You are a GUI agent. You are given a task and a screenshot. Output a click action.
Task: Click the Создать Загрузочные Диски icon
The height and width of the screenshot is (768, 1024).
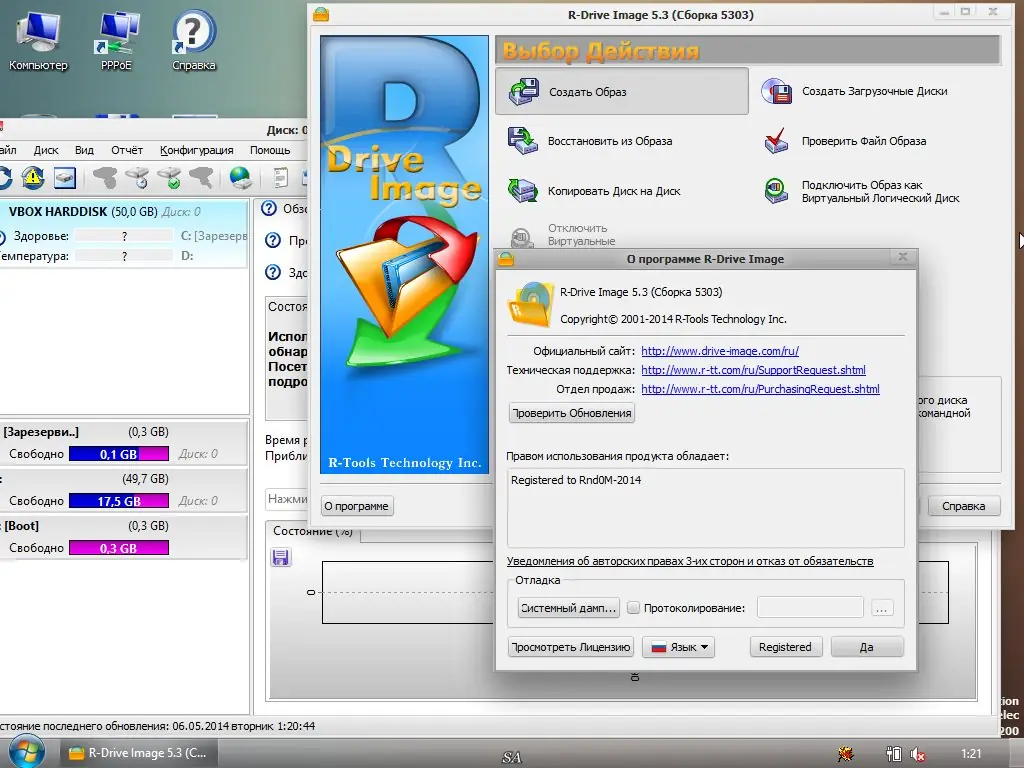click(776, 91)
